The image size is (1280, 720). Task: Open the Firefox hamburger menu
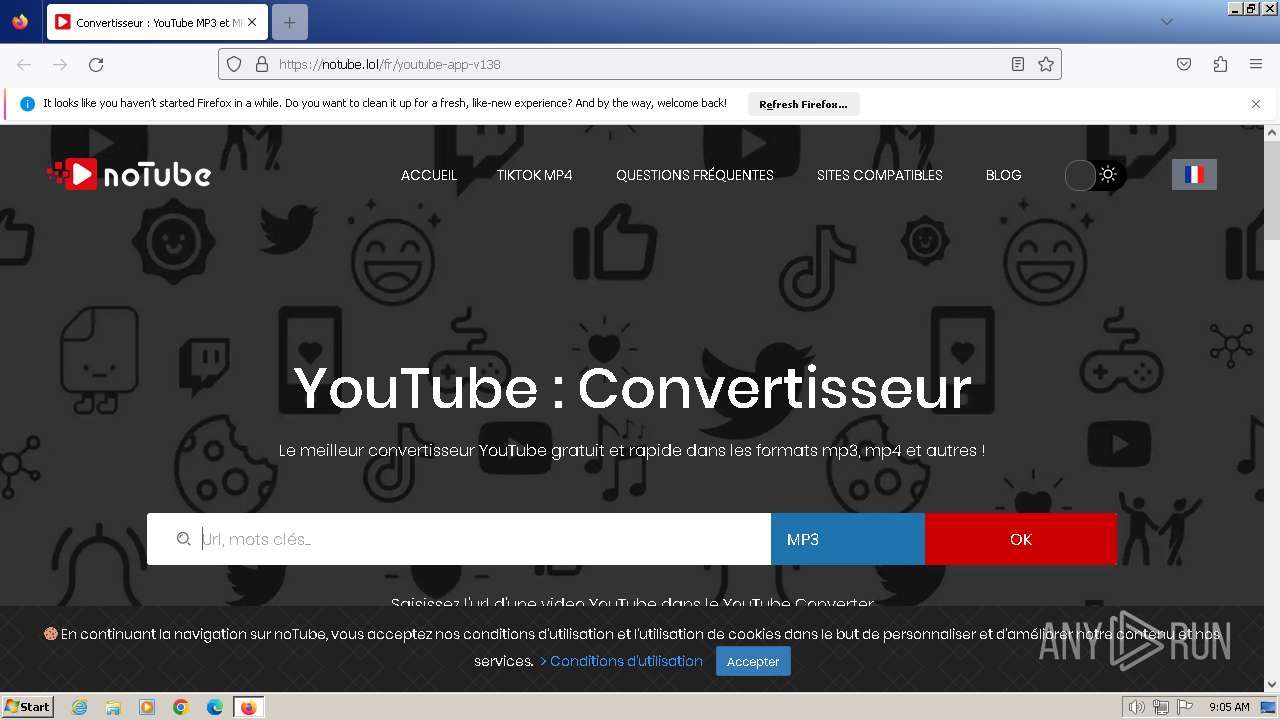(1256, 64)
